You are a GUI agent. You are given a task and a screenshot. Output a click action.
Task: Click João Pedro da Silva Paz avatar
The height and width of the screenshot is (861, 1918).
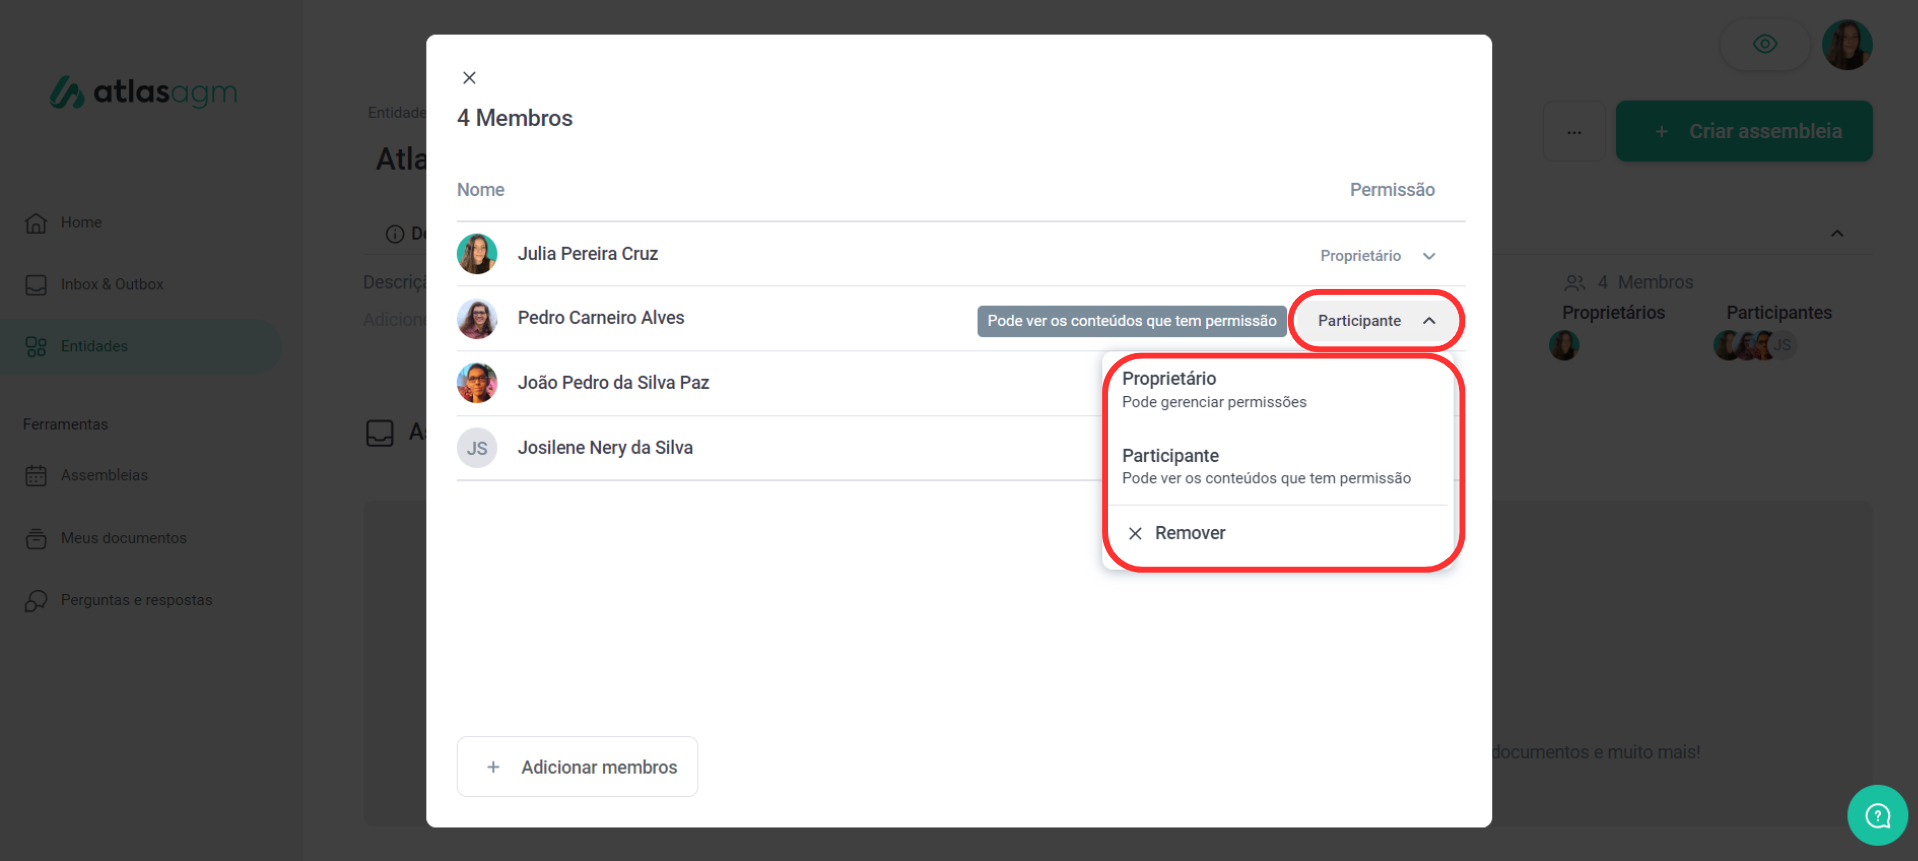tap(477, 383)
